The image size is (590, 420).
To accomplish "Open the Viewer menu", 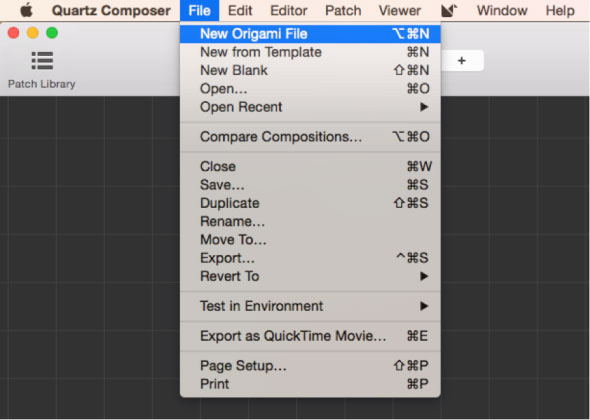I will tap(400, 11).
